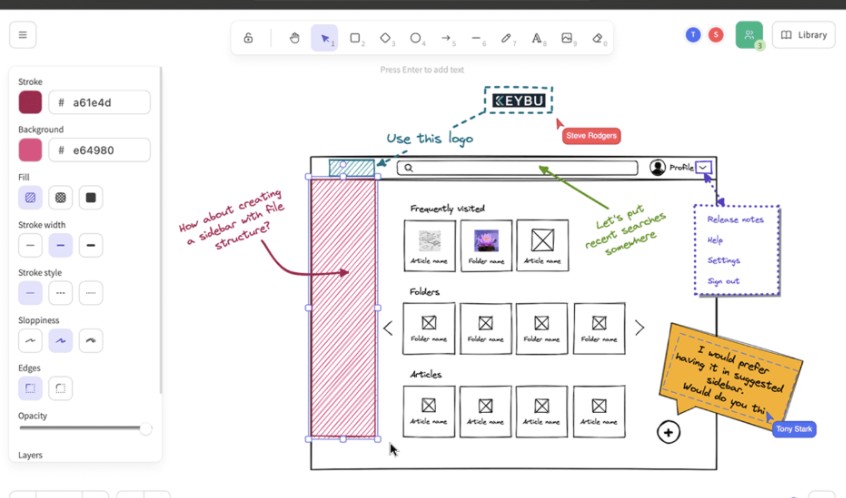Click the Insert image tool
Screen dimensions: 846x498
pyautogui.click(x=568, y=38)
